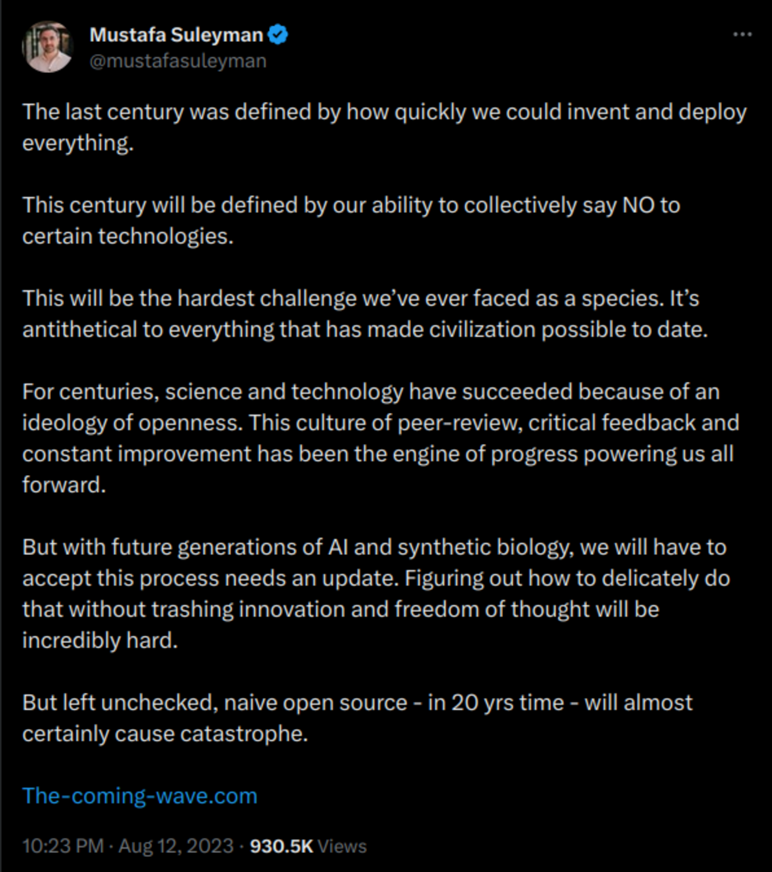The width and height of the screenshot is (772, 872).
Task: Open the three-dot more options menu
Action: tap(744, 34)
